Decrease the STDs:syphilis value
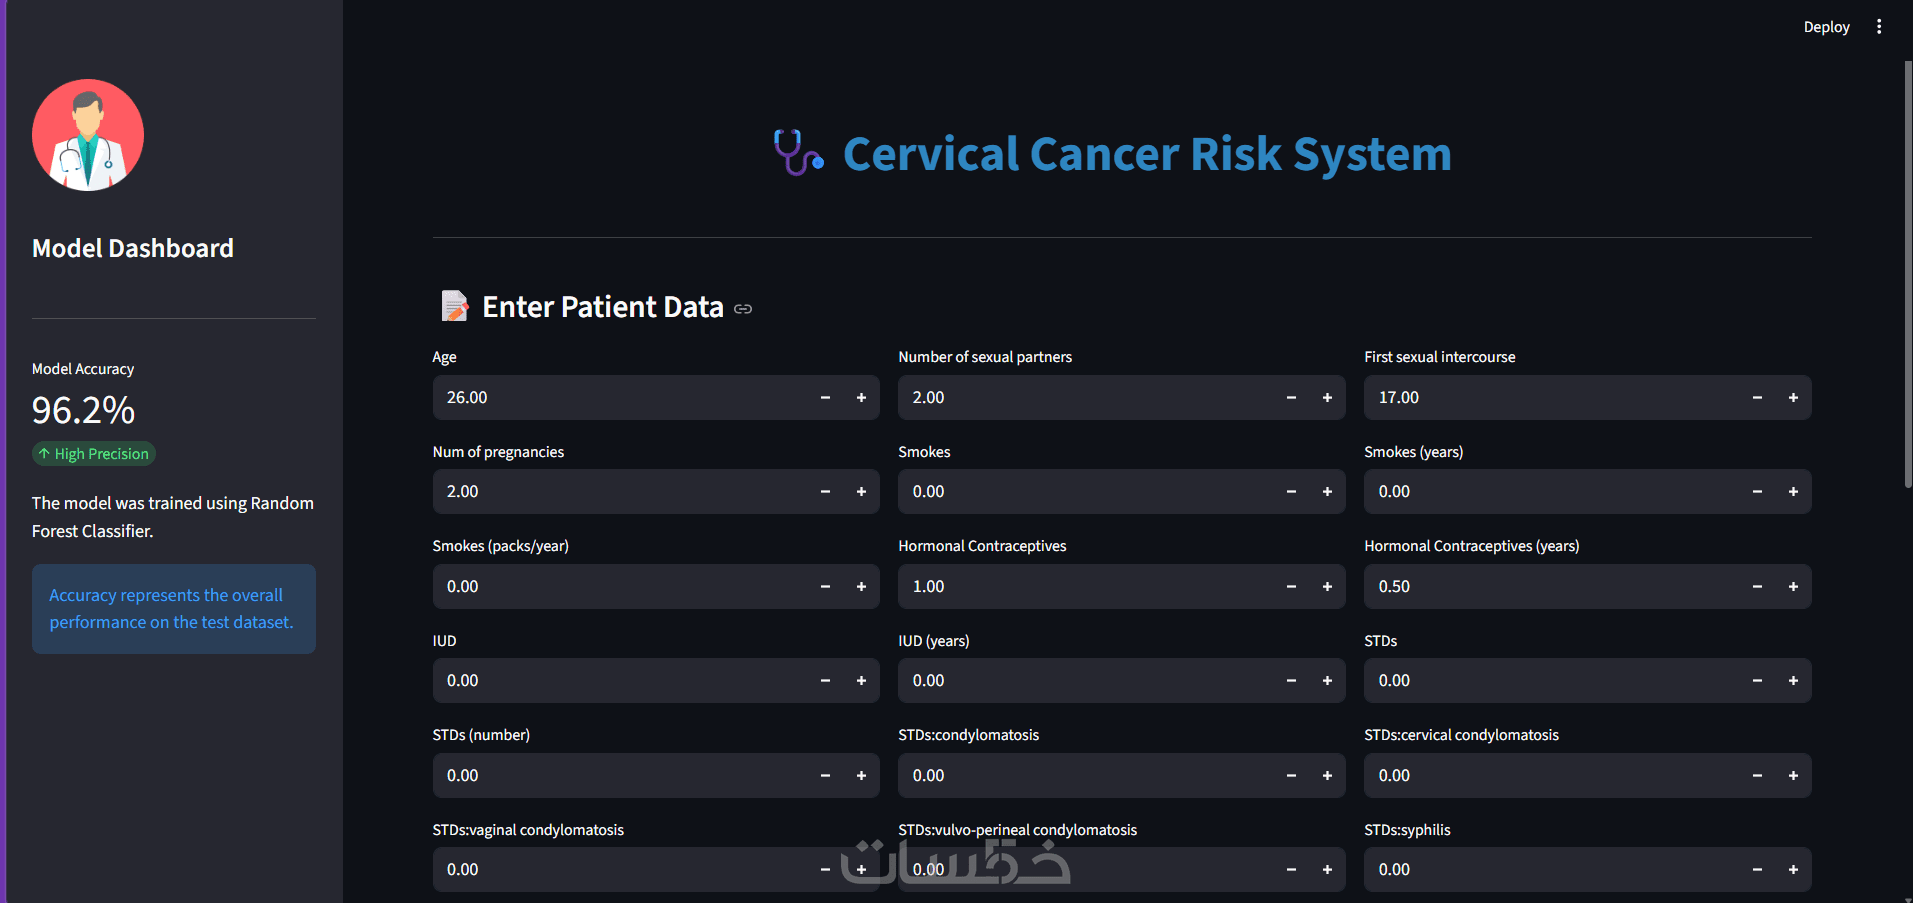The height and width of the screenshot is (903, 1913). (1757, 870)
